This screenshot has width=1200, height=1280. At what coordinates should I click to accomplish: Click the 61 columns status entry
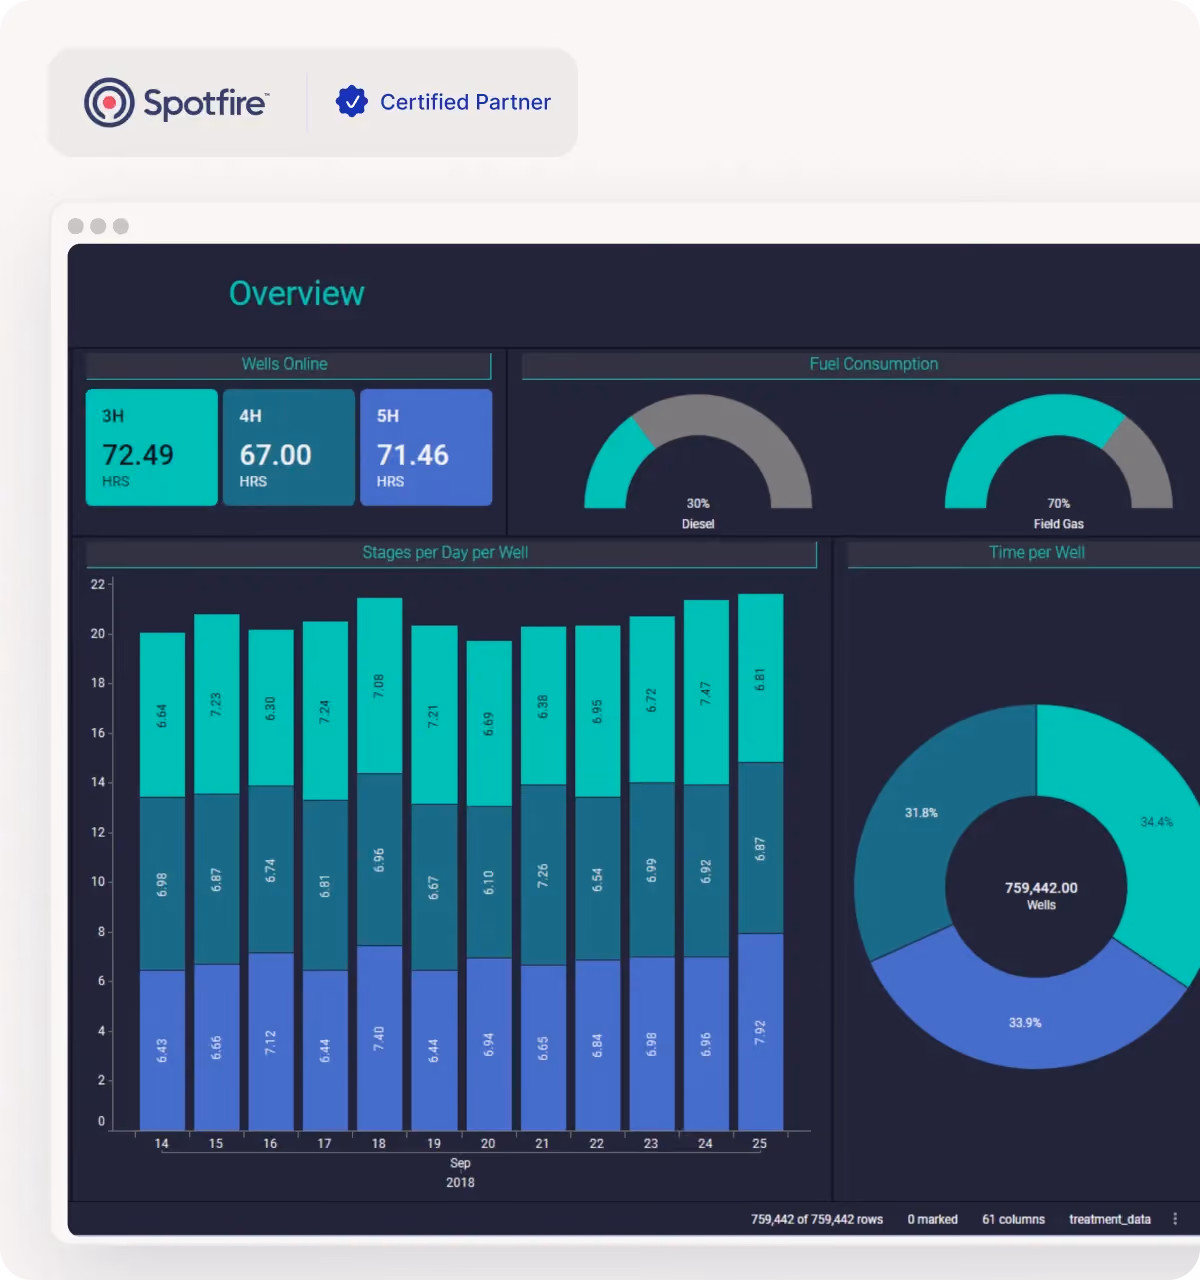tap(1013, 1219)
